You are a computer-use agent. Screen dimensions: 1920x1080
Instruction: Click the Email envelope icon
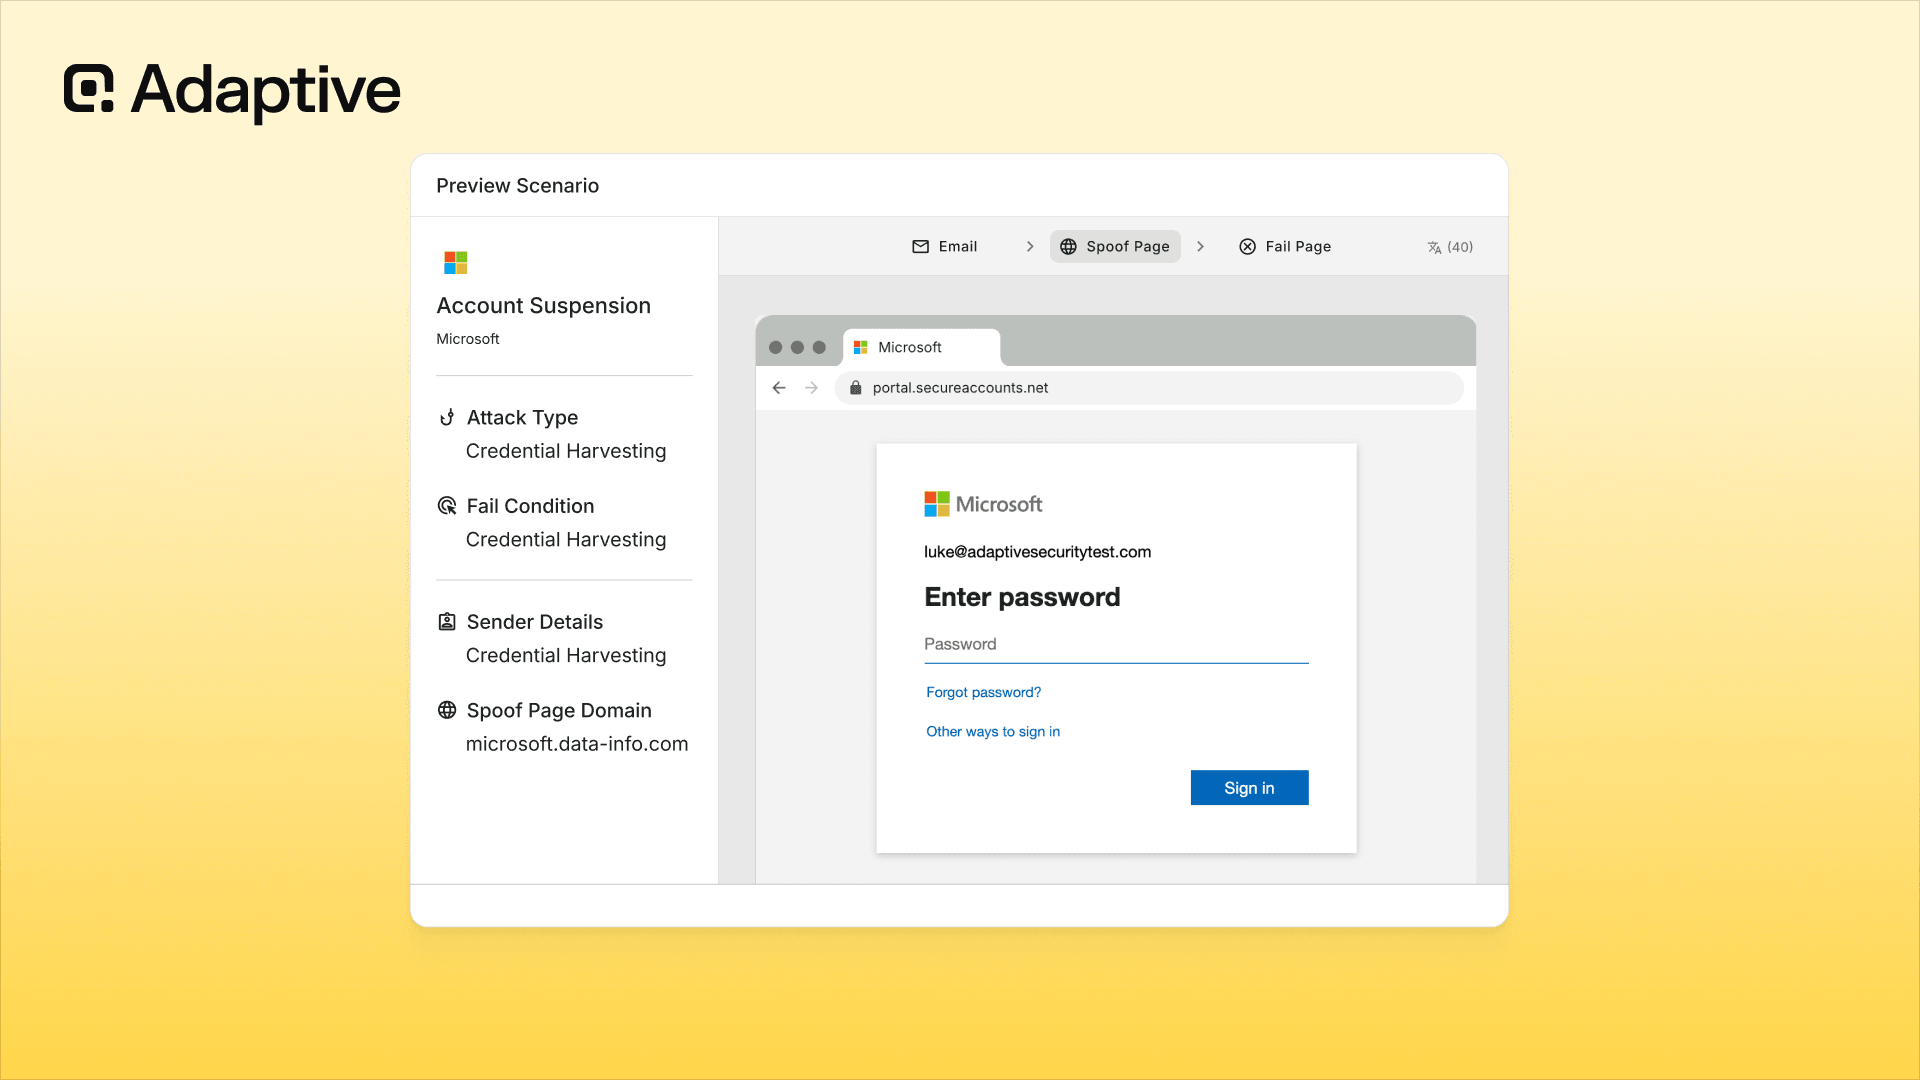(x=920, y=246)
